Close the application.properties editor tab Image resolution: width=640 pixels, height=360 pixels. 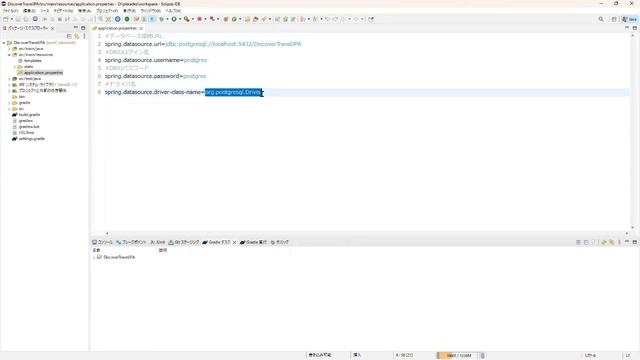pyautogui.click(x=141, y=28)
